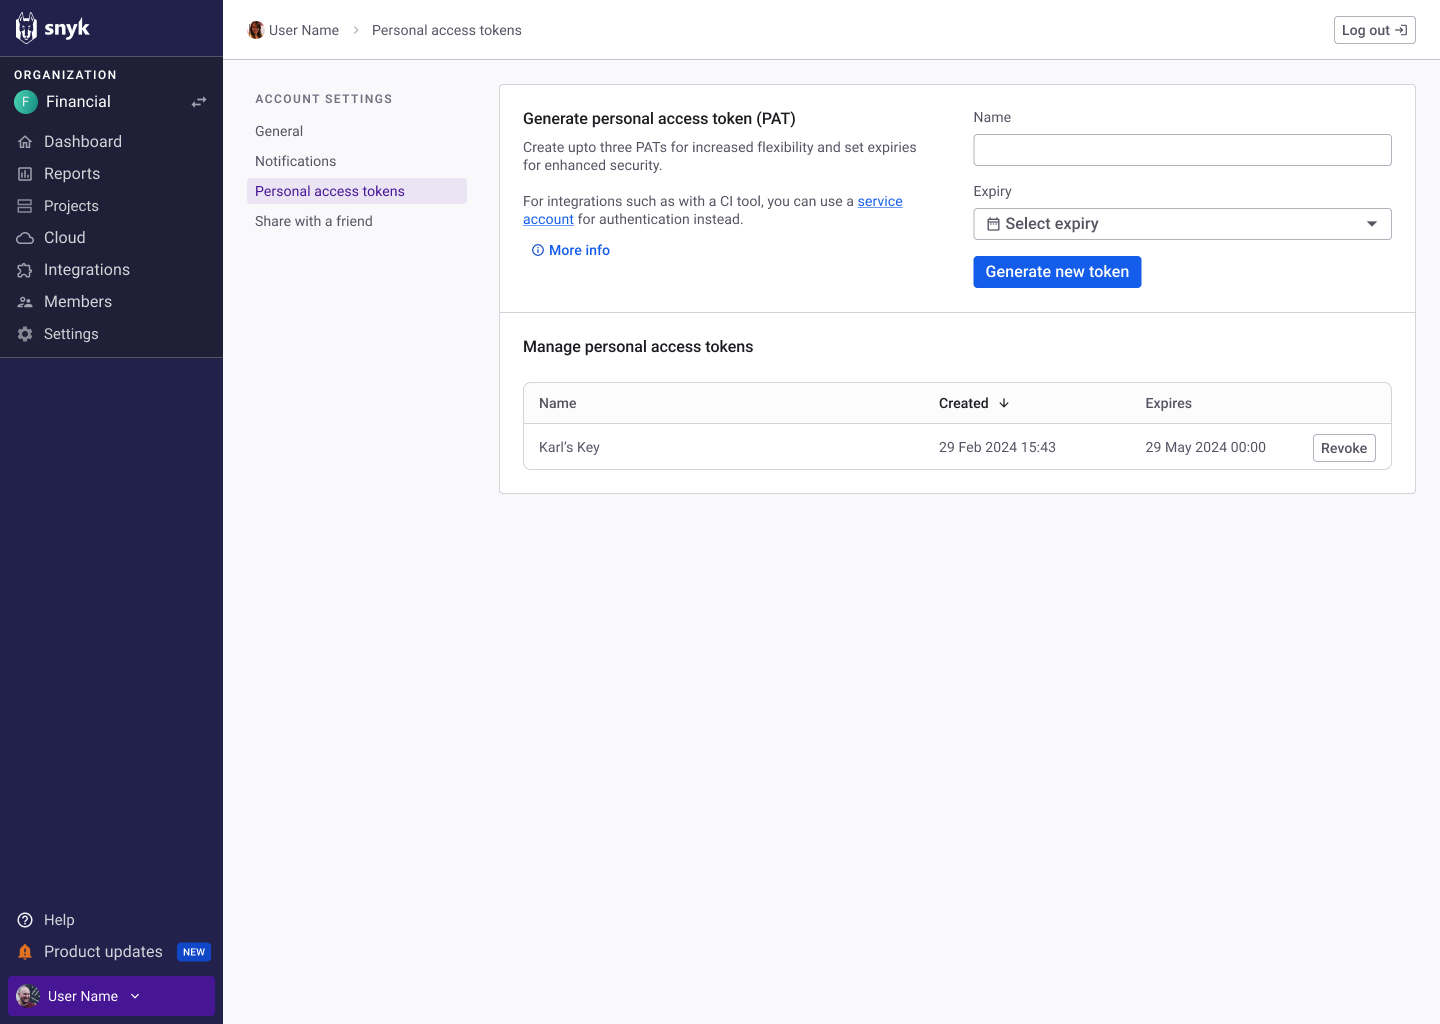Click the Settings gear icon

25,334
